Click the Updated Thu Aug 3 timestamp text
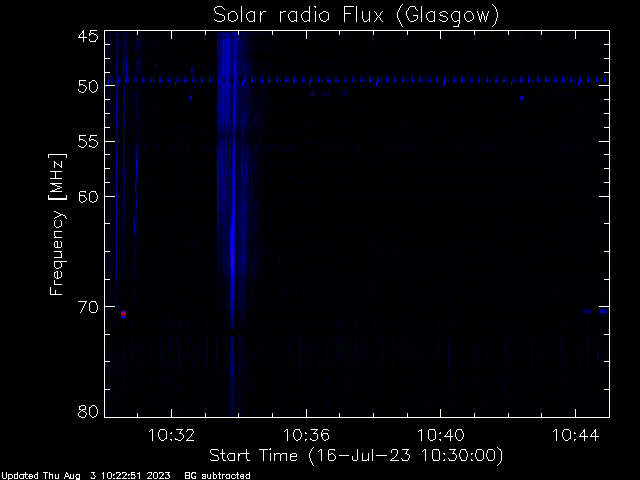This screenshot has width=640, height=480. (86, 476)
